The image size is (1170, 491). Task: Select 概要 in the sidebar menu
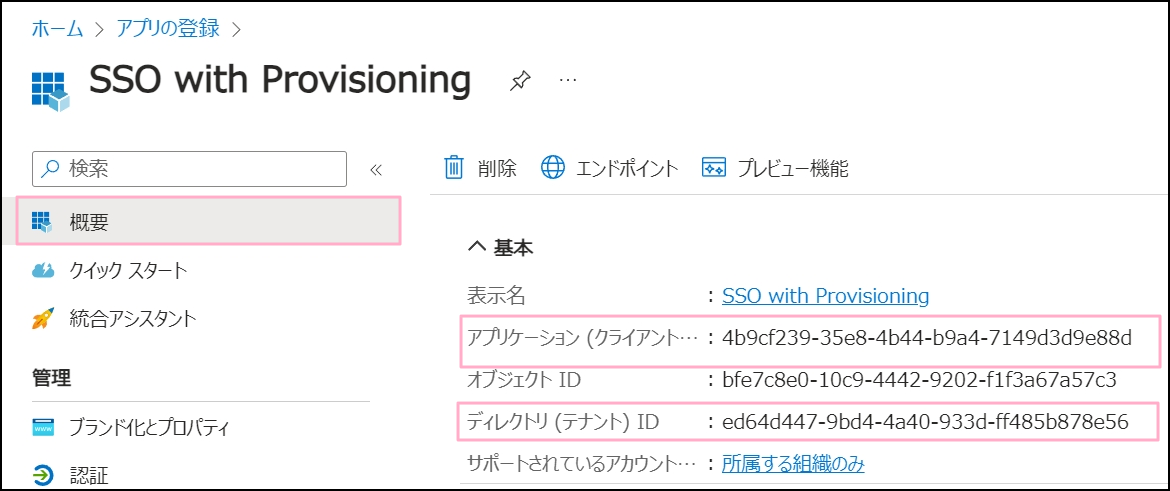click(x=89, y=221)
